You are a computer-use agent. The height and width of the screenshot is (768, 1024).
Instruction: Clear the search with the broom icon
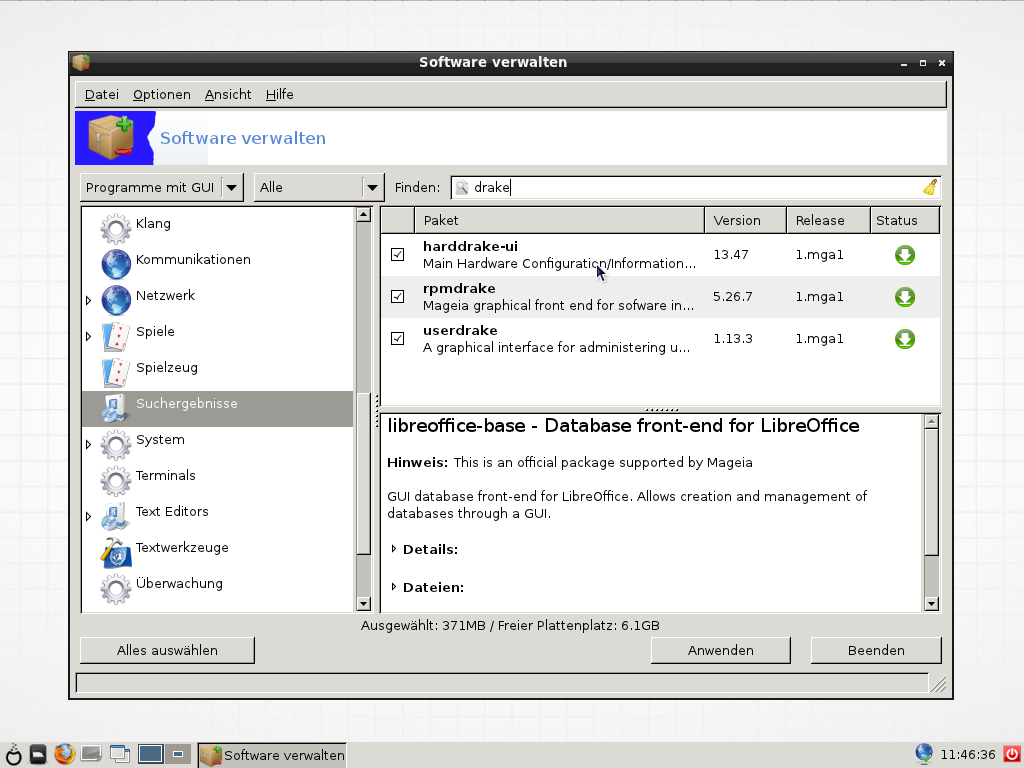(930, 187)
